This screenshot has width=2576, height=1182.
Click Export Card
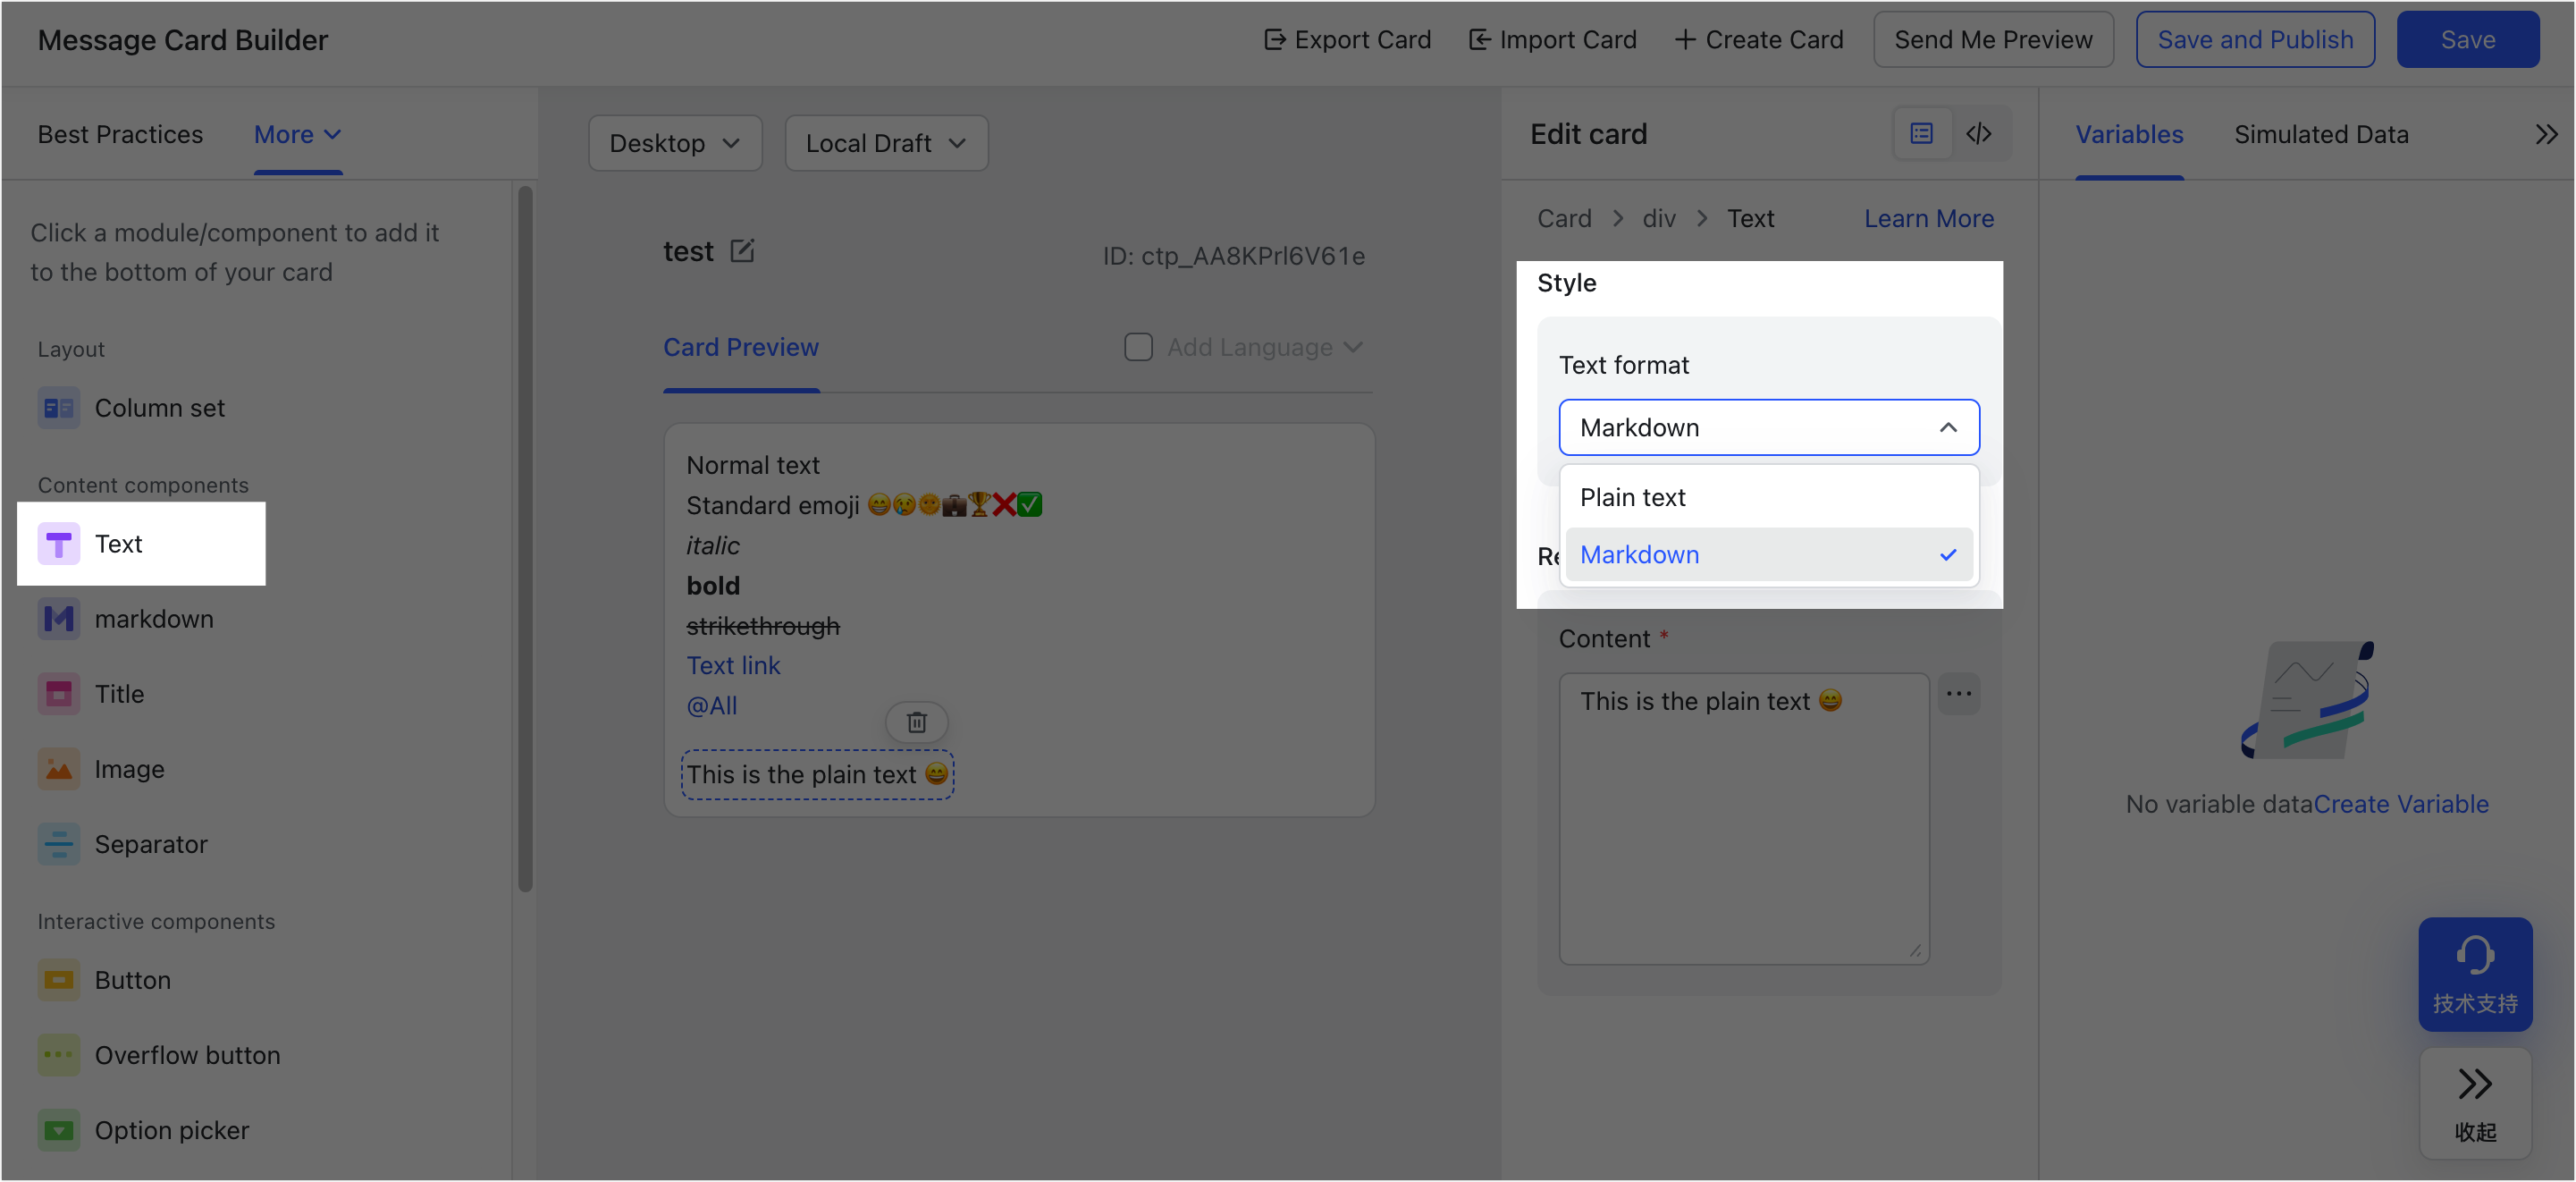click(x=1347, y=40)
